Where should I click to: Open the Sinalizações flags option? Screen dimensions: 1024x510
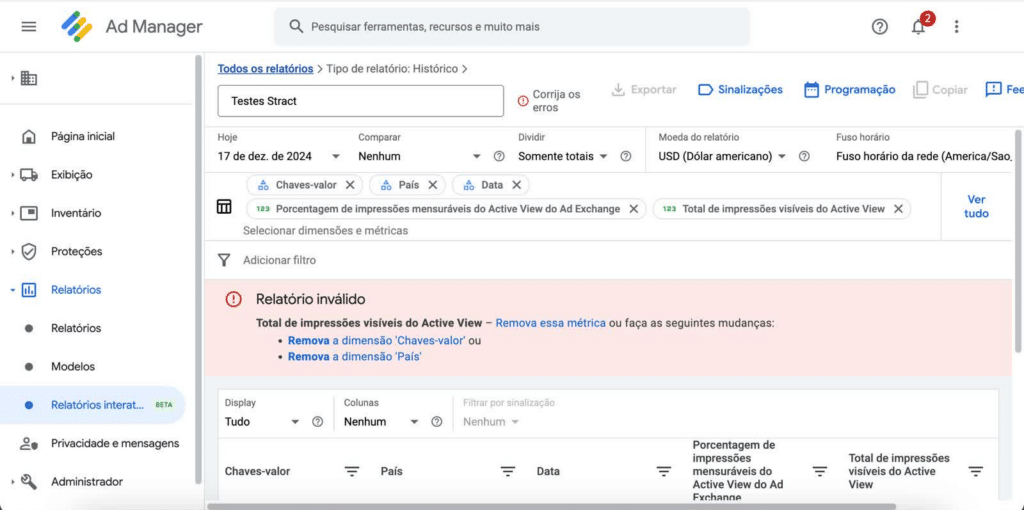(740, 90)
